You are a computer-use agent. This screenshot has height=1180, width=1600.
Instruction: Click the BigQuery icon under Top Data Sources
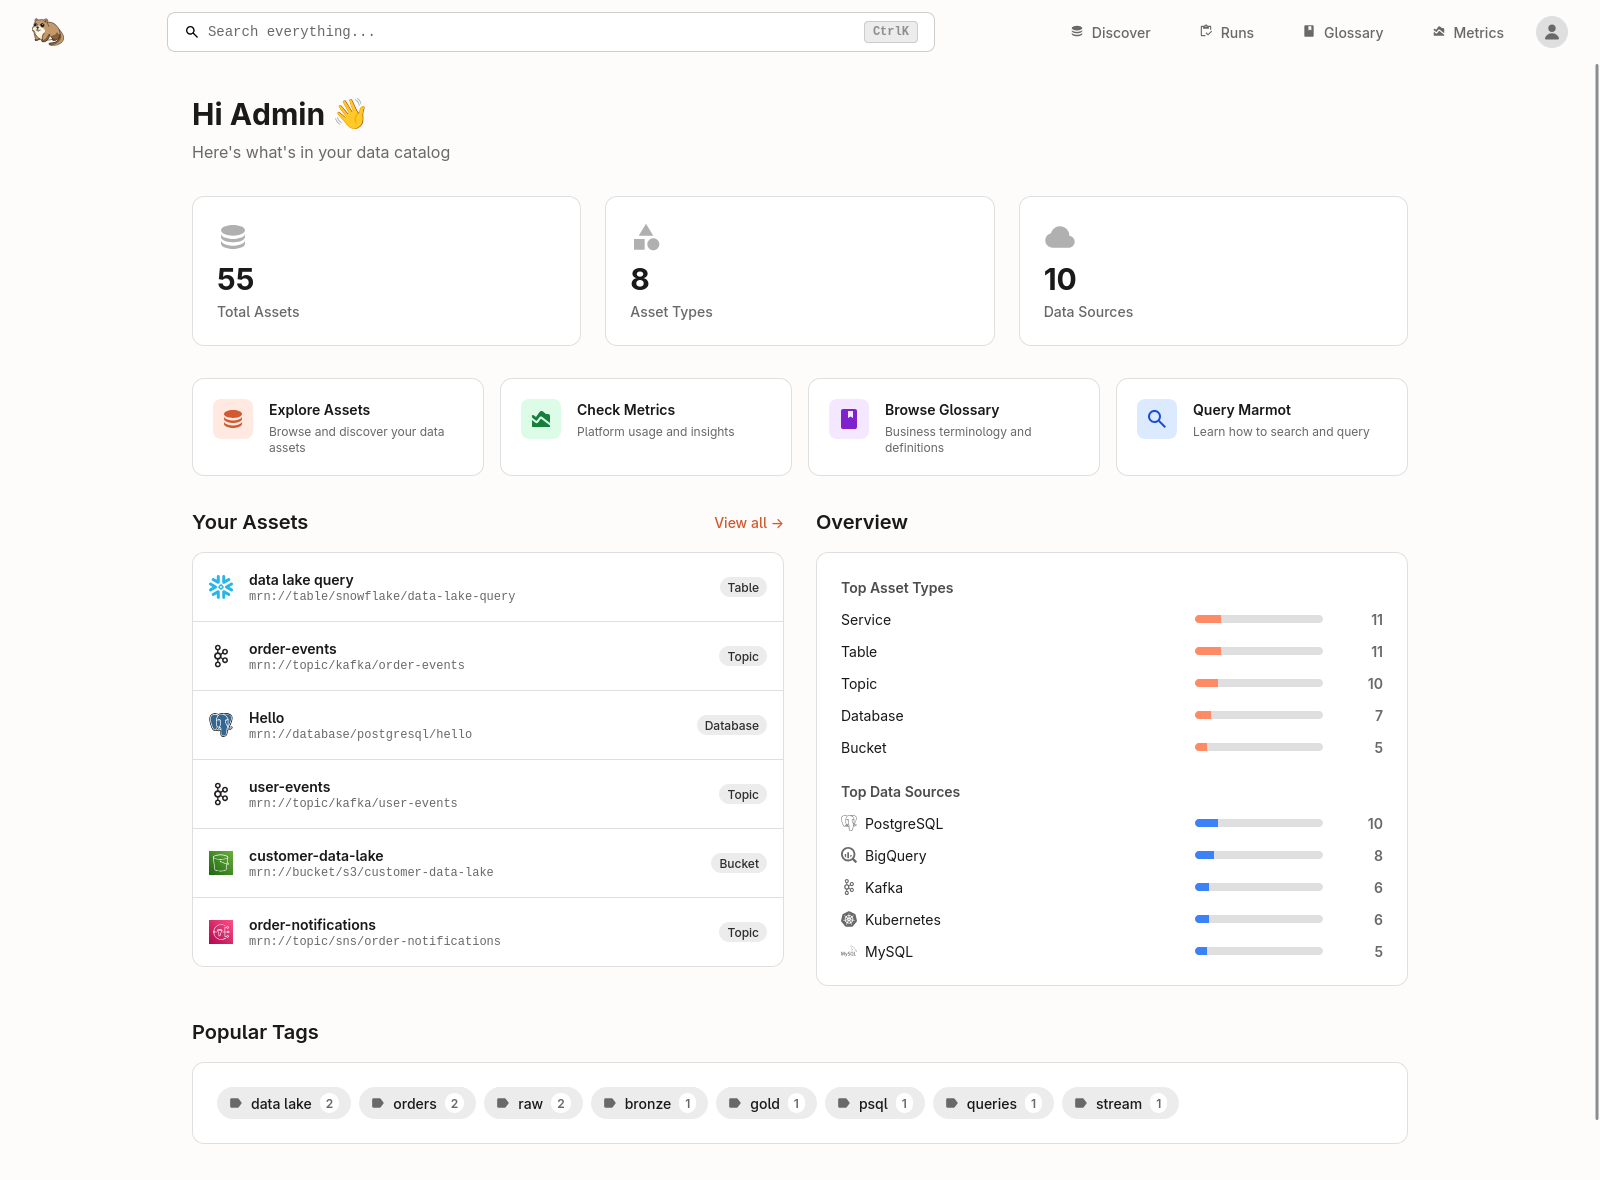(849, 855)
